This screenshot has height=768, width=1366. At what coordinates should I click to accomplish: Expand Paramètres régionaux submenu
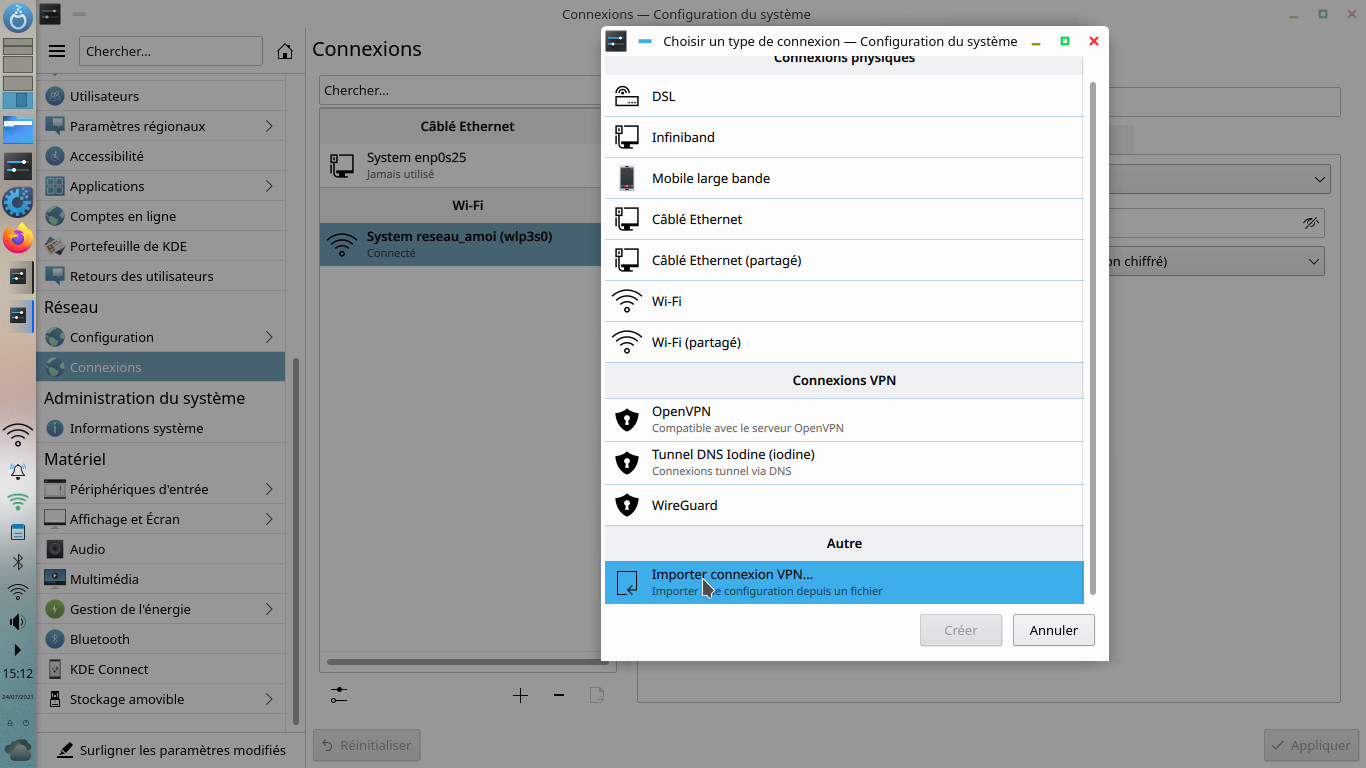click(269, 126)
